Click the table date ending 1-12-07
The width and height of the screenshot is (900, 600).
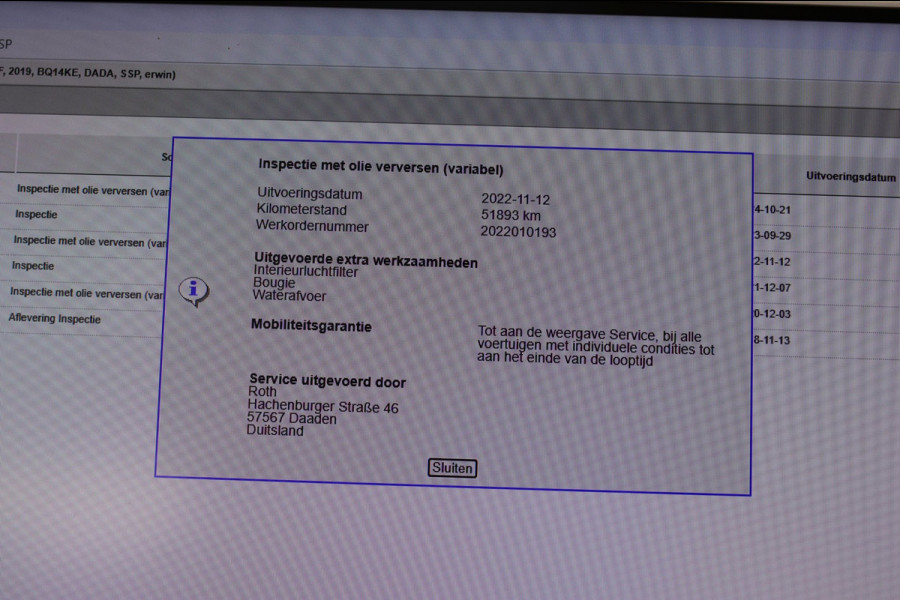click(771, 288)
